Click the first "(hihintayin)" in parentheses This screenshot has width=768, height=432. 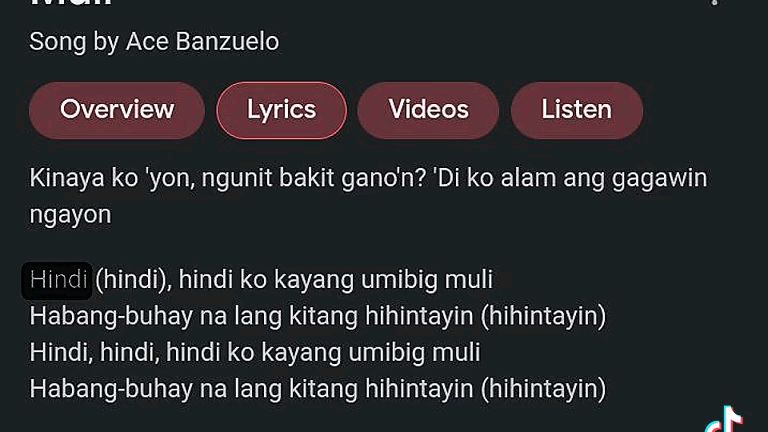pyautogui.click(x=543, y=316)
